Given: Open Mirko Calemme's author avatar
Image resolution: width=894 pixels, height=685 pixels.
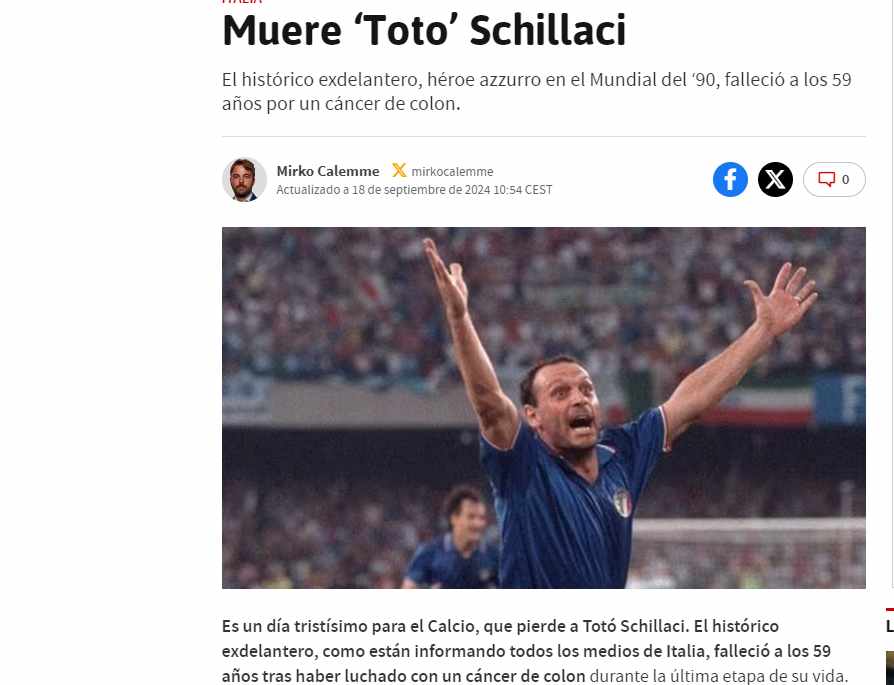Looking at the screenshot, I should click(244, 180).
